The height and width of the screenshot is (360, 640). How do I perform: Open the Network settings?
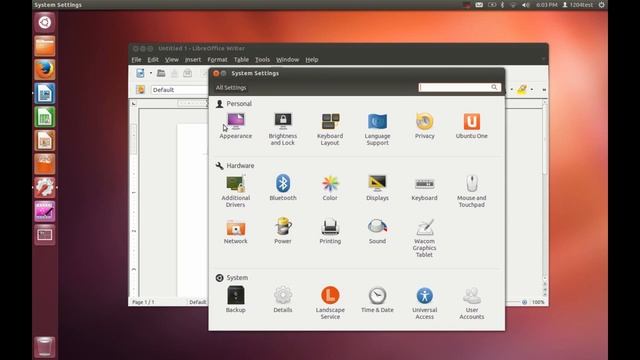tap(236, 231)
